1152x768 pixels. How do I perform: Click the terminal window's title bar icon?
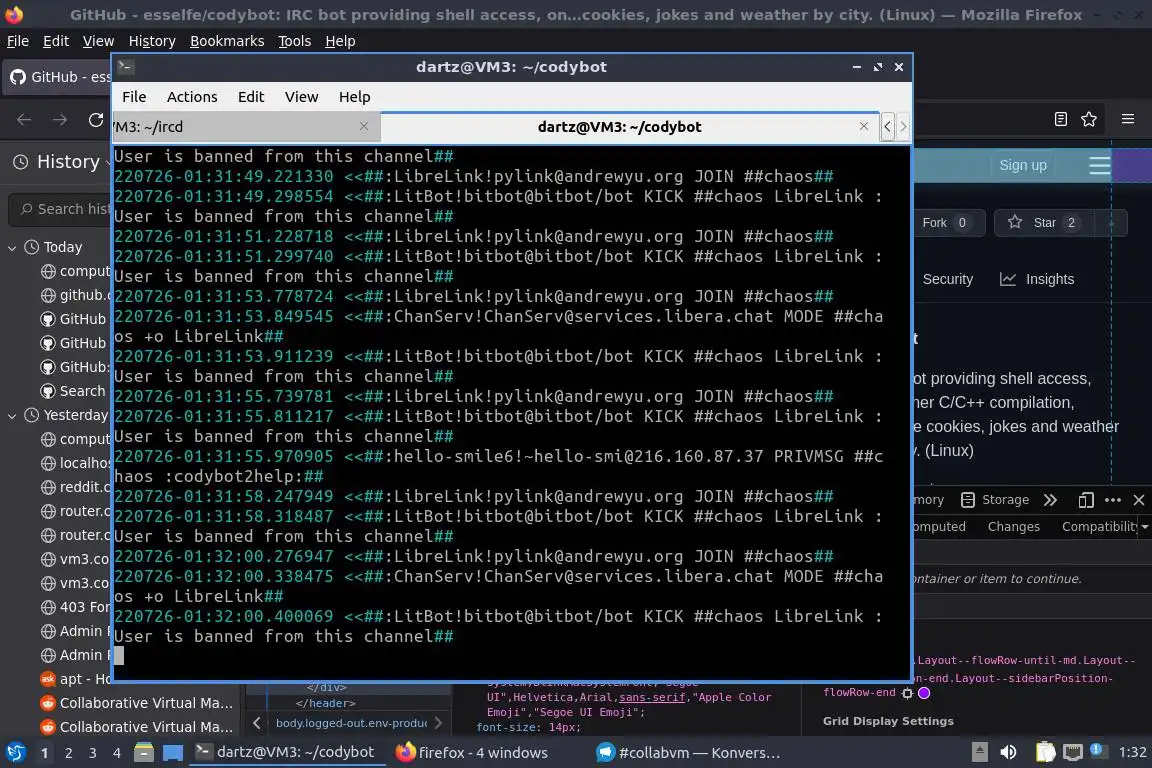point(125,66)
